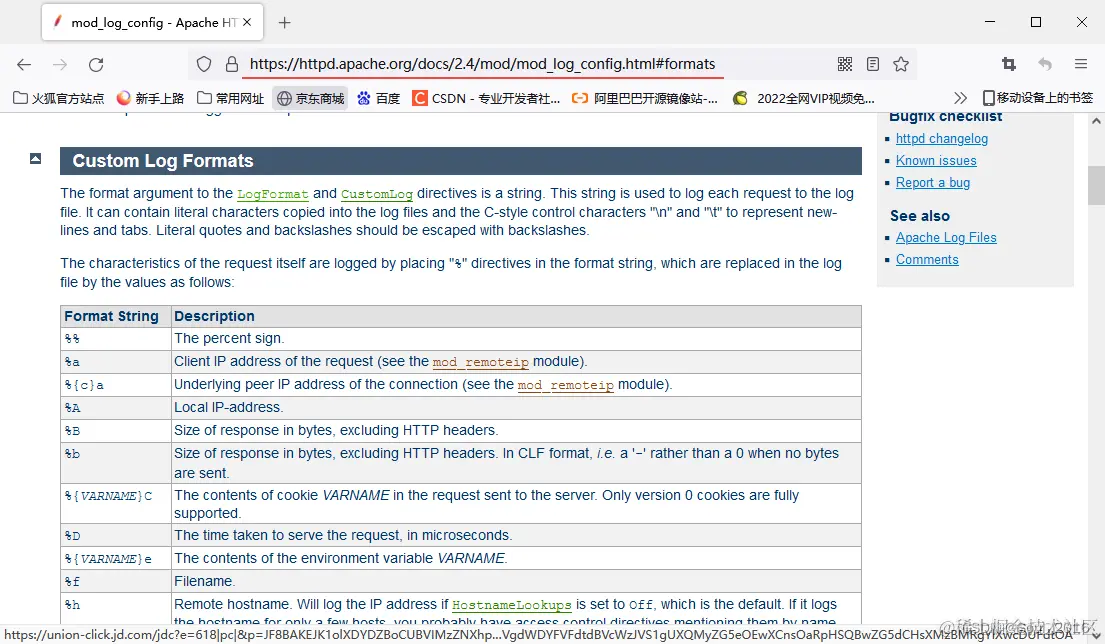Screen dimensions: 1105x644
Task: Open httpd changelog link
Action: point(942,139)
